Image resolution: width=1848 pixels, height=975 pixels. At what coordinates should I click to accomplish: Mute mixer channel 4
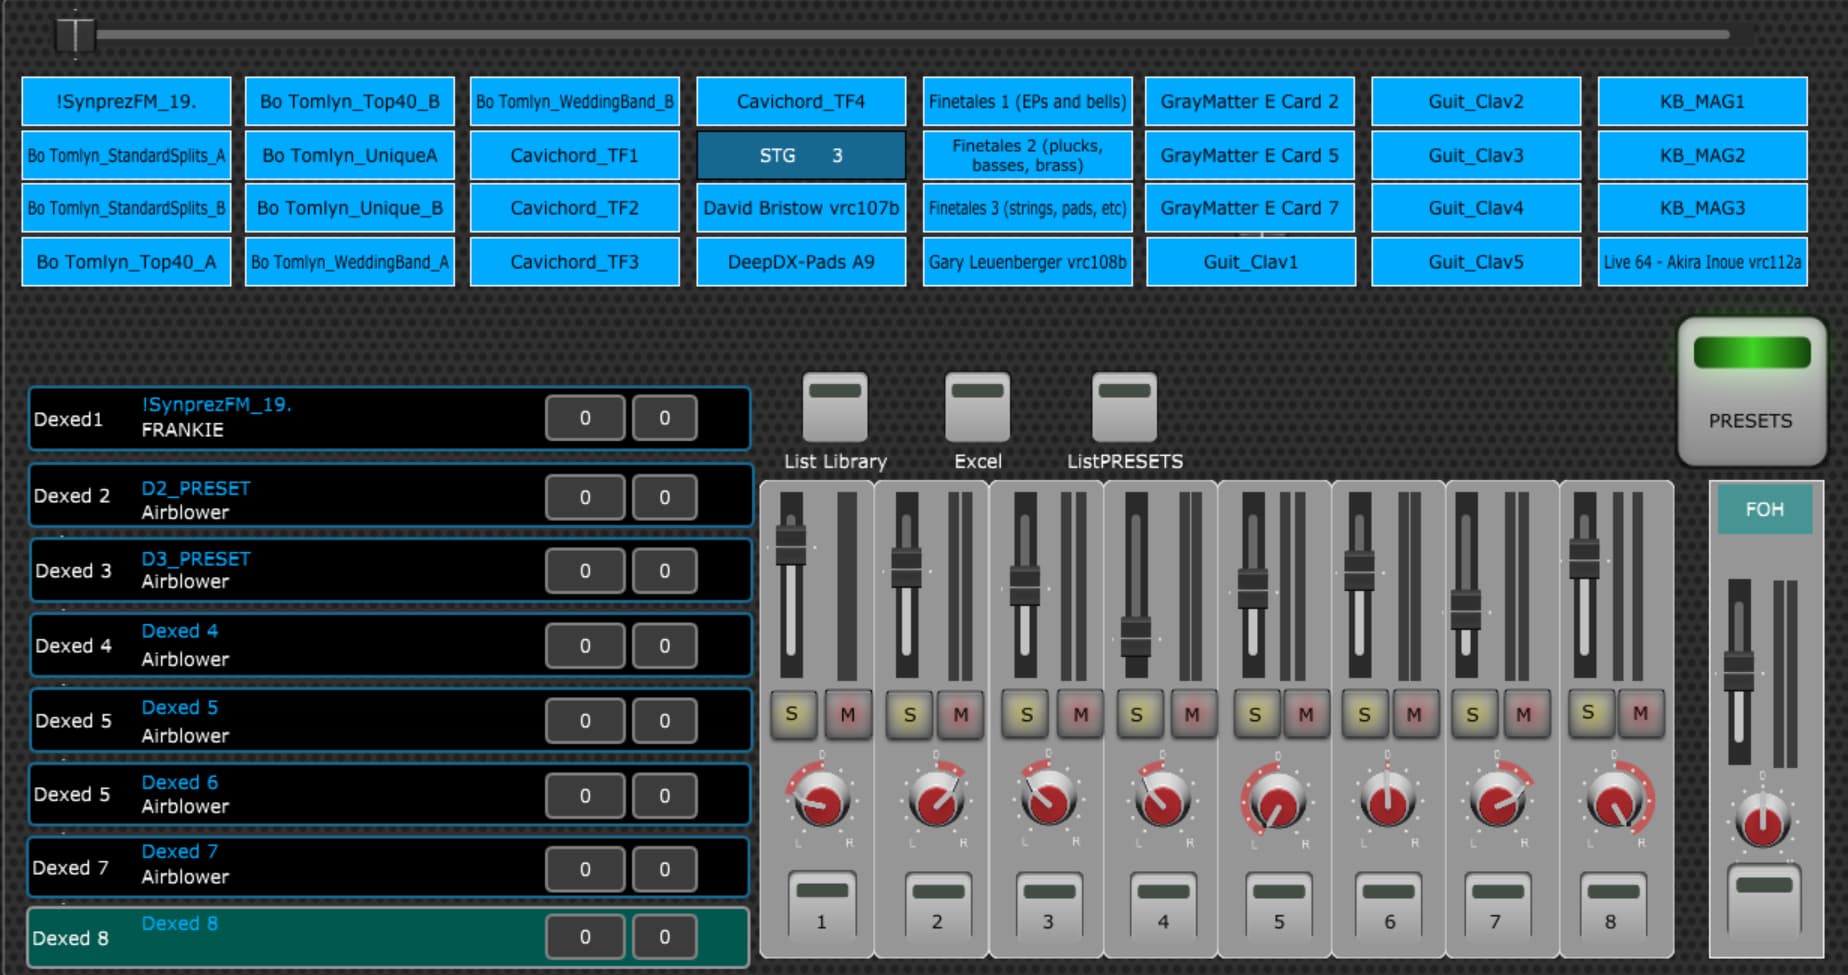pyautogui.click(x=1191, y=714)
